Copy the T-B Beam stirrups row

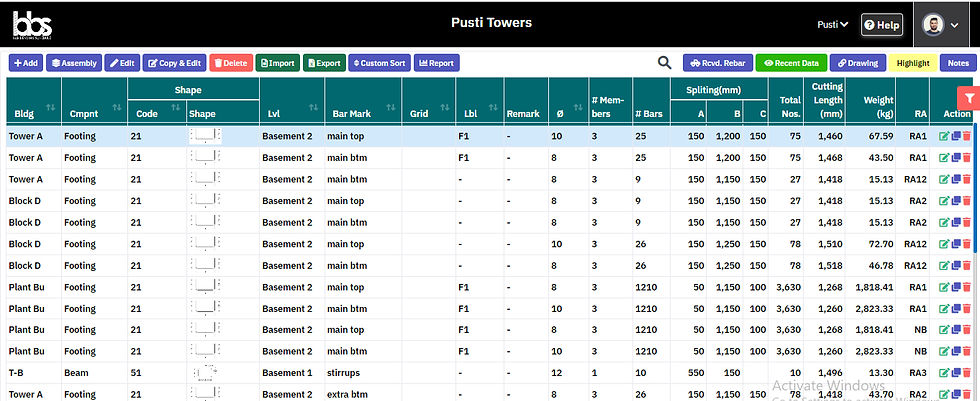[x=956, y=374]
